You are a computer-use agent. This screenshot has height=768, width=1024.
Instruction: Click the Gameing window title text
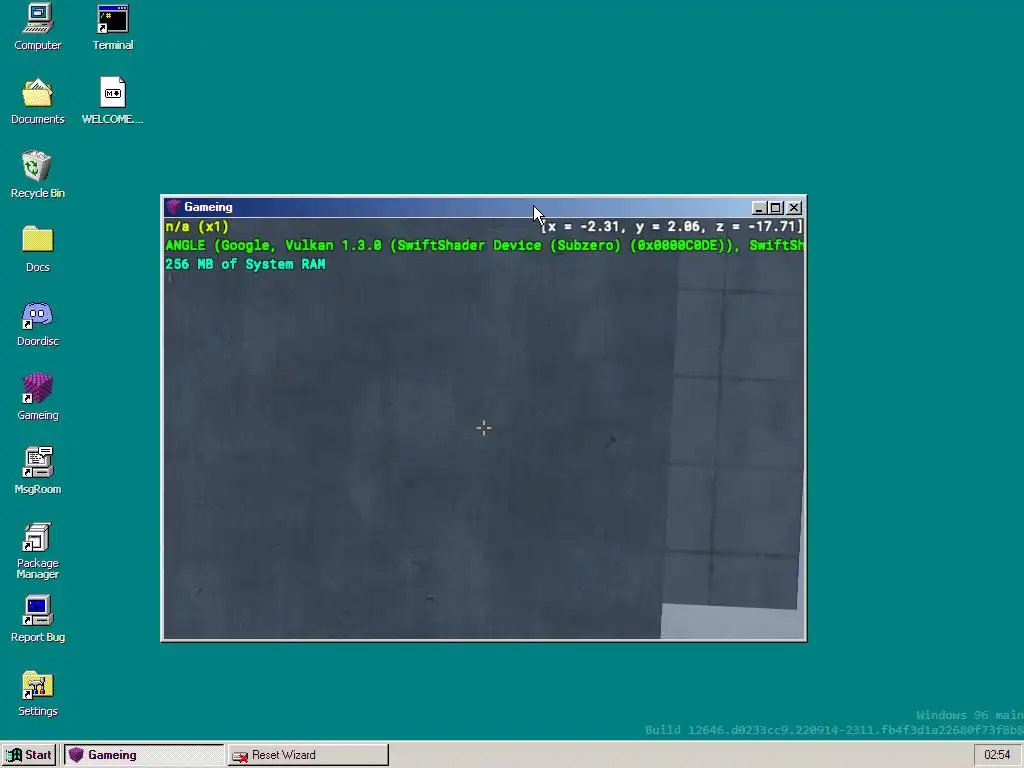(208, 207)
